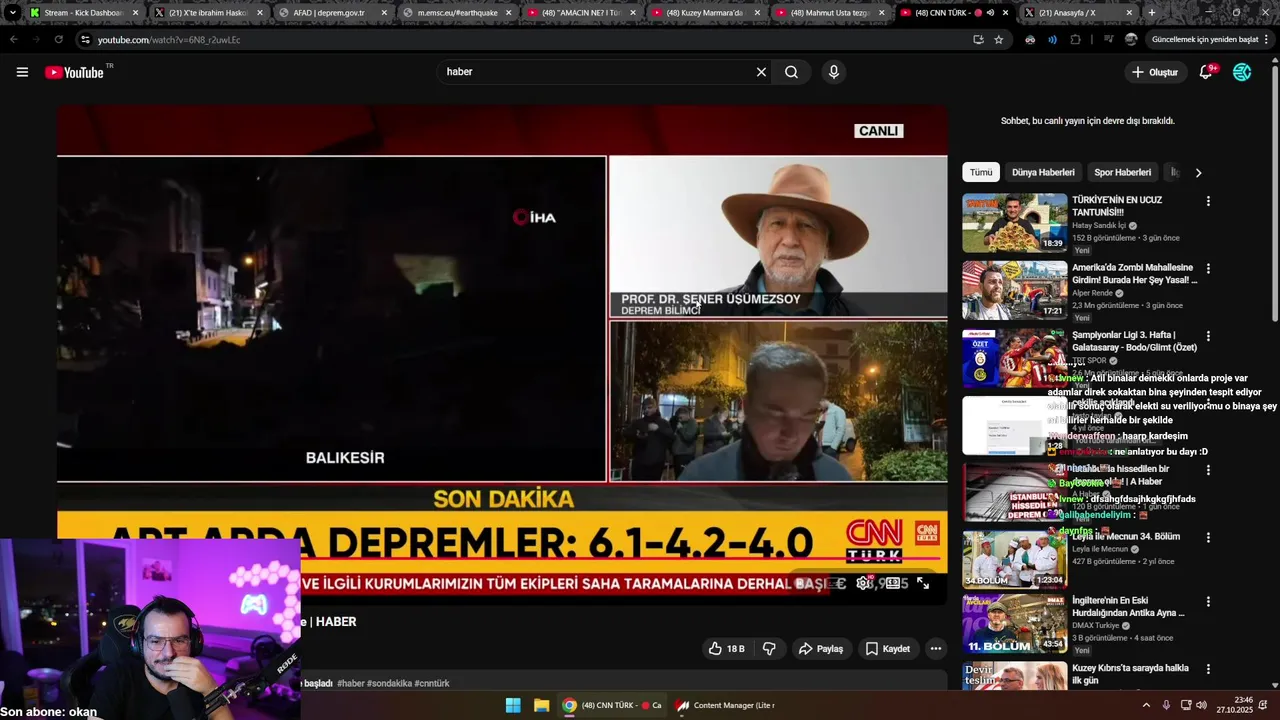Select the Dünya Haberleri filter chip
Image resolution: width=1280 pixels, height=720 pixels.
point(1043,172)
